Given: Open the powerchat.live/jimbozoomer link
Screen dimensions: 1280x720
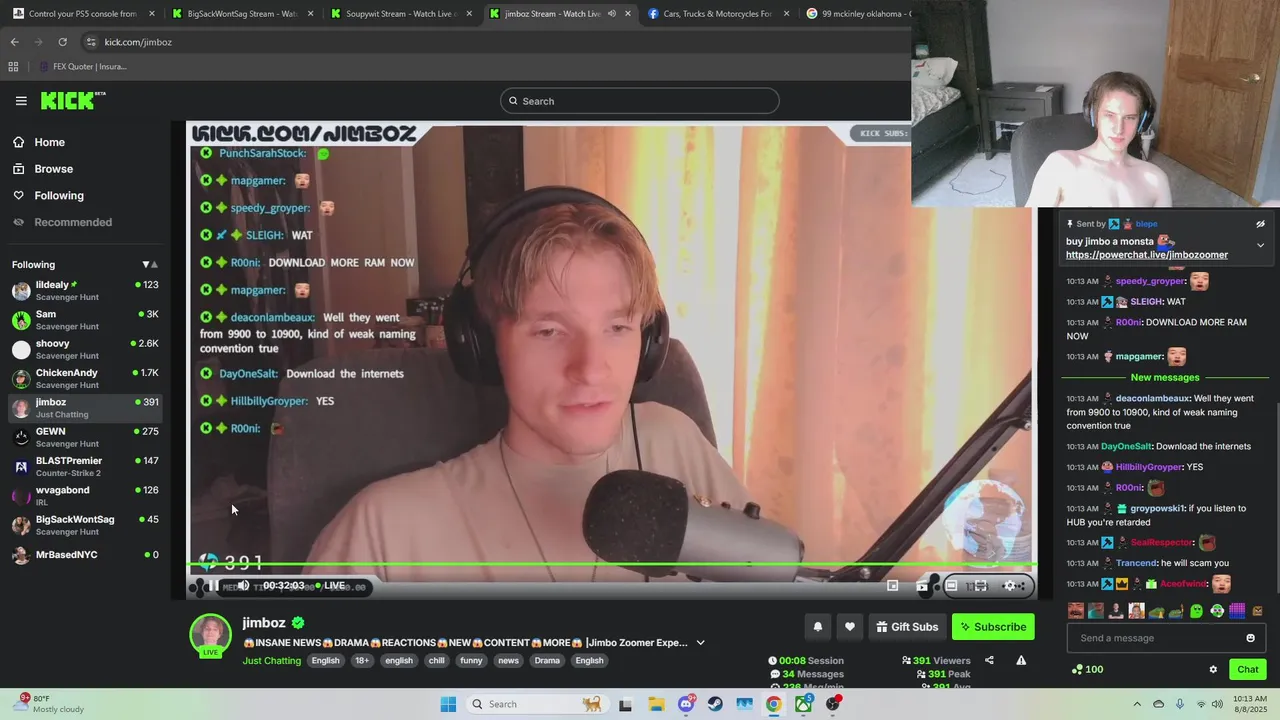Looking at the screenshot, I should click(1146, 255).
